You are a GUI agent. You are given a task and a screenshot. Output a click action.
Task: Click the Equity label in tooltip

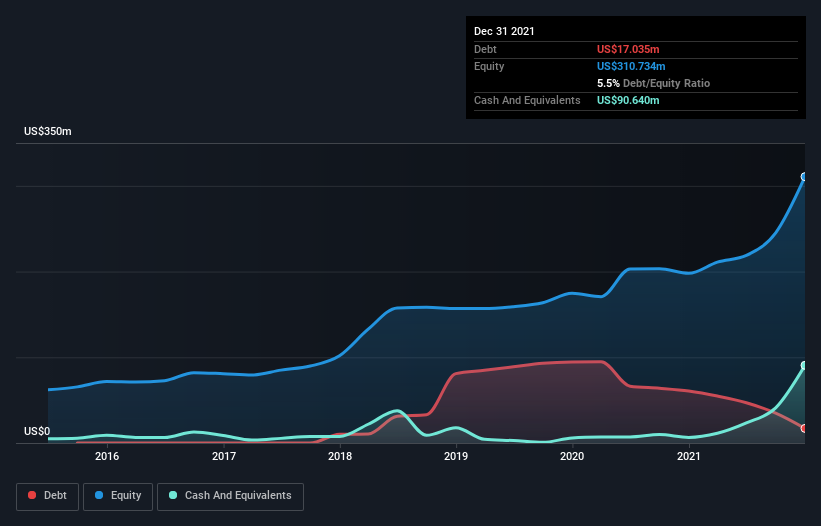click(489, 66)
